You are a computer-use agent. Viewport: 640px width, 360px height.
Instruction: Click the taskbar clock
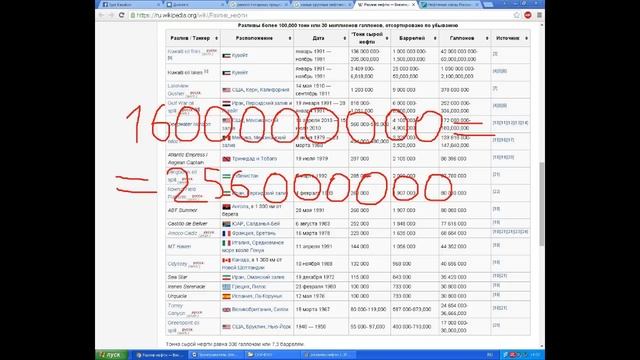click(x=535, y=355)
